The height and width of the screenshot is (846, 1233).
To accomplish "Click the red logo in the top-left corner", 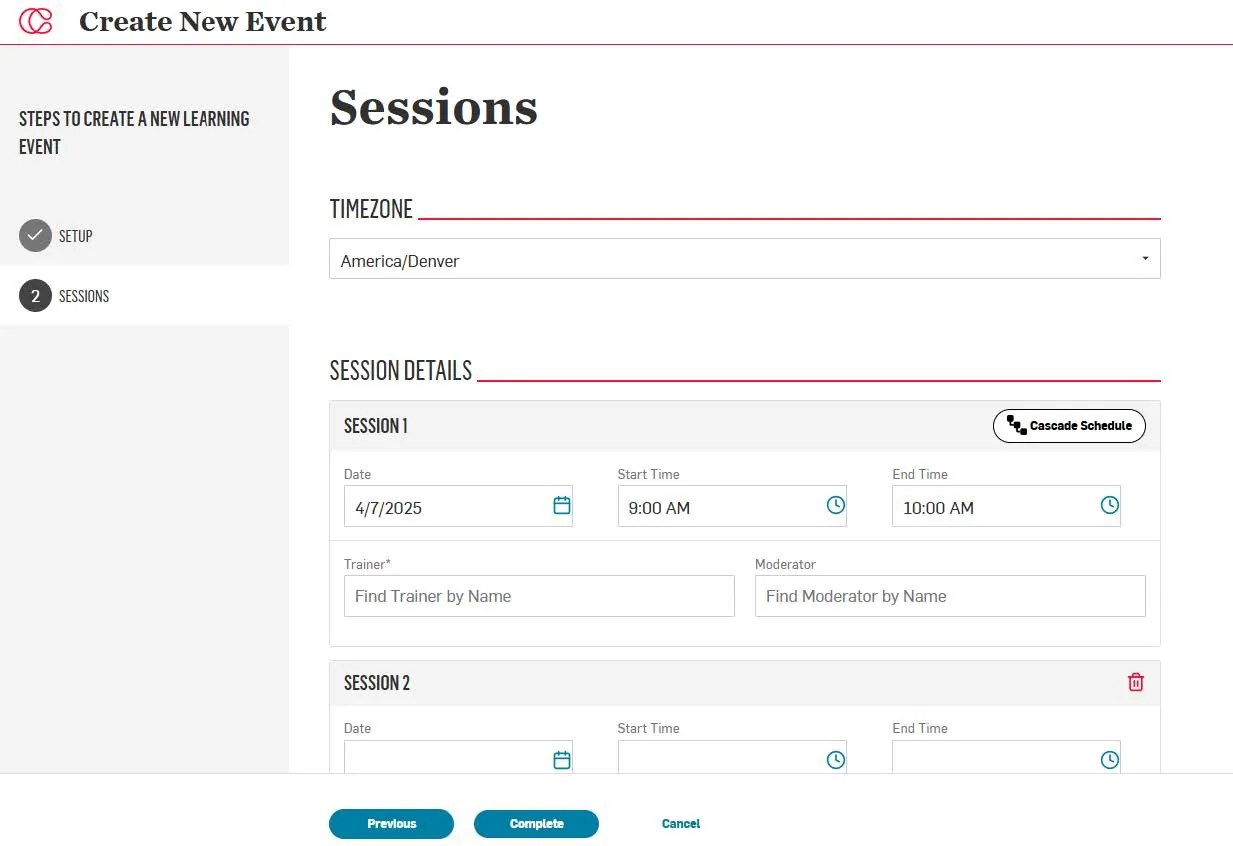I will tap(35, 20).
